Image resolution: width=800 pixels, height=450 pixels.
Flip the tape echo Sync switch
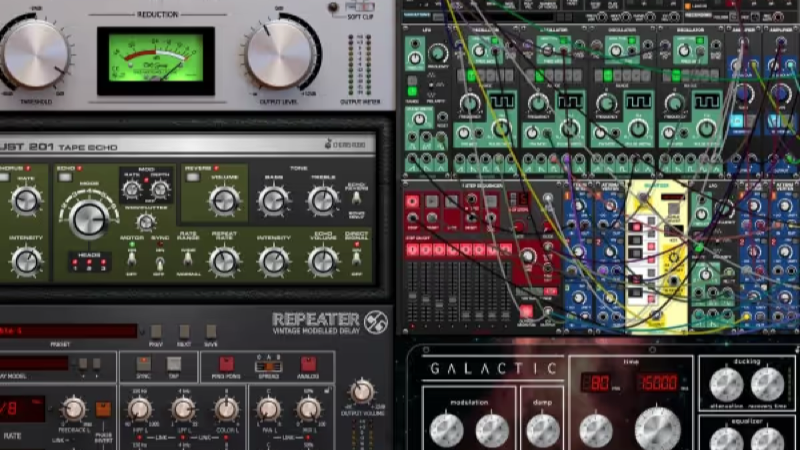(160, 263)
